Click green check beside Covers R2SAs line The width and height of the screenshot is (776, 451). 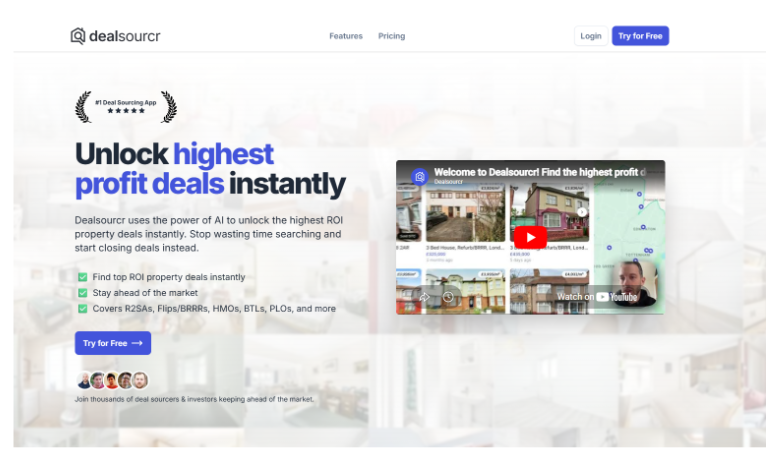pyautogui.click(x=83, y=309)
